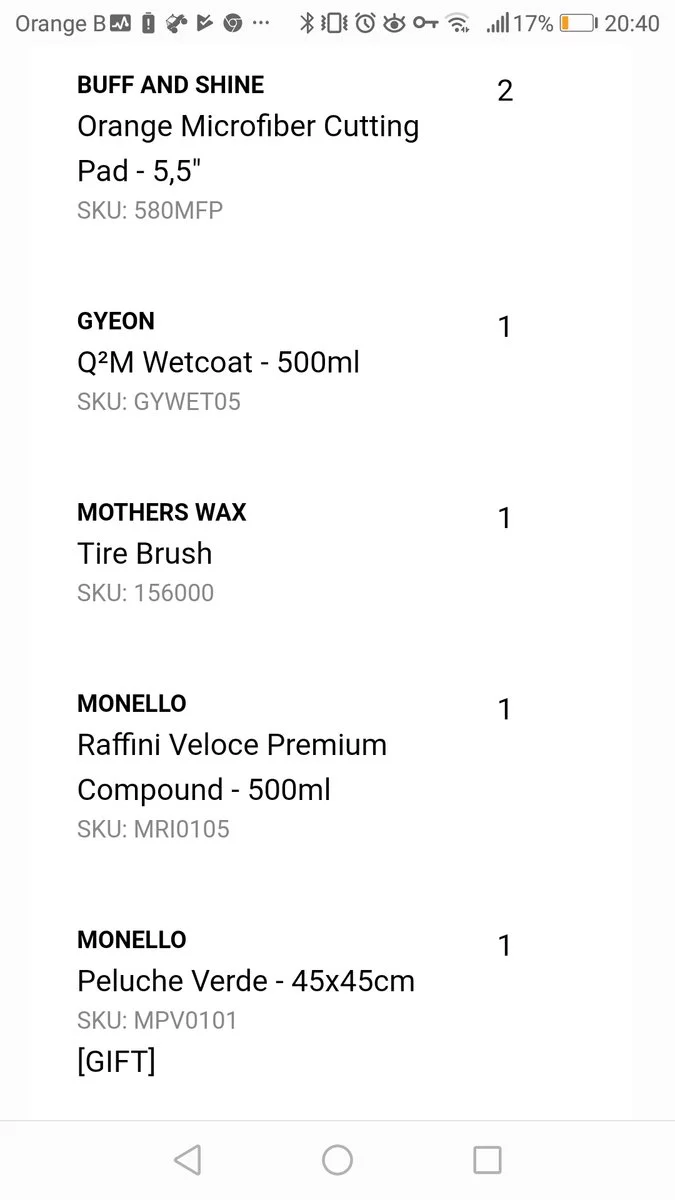Tap the VPN key status icon
Image resolution: width=675 pixels, height=1200 pixels.
point(426,23)
